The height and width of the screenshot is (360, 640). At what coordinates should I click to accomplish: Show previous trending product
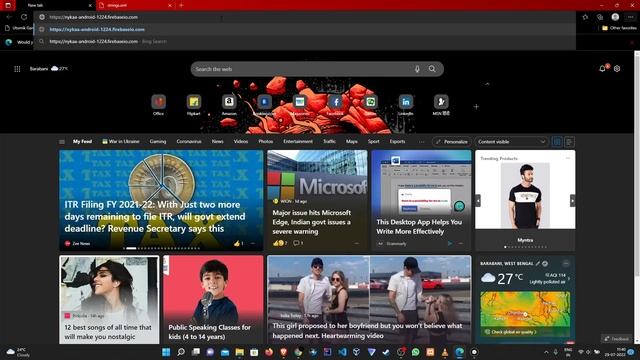[x=478, y=200]
